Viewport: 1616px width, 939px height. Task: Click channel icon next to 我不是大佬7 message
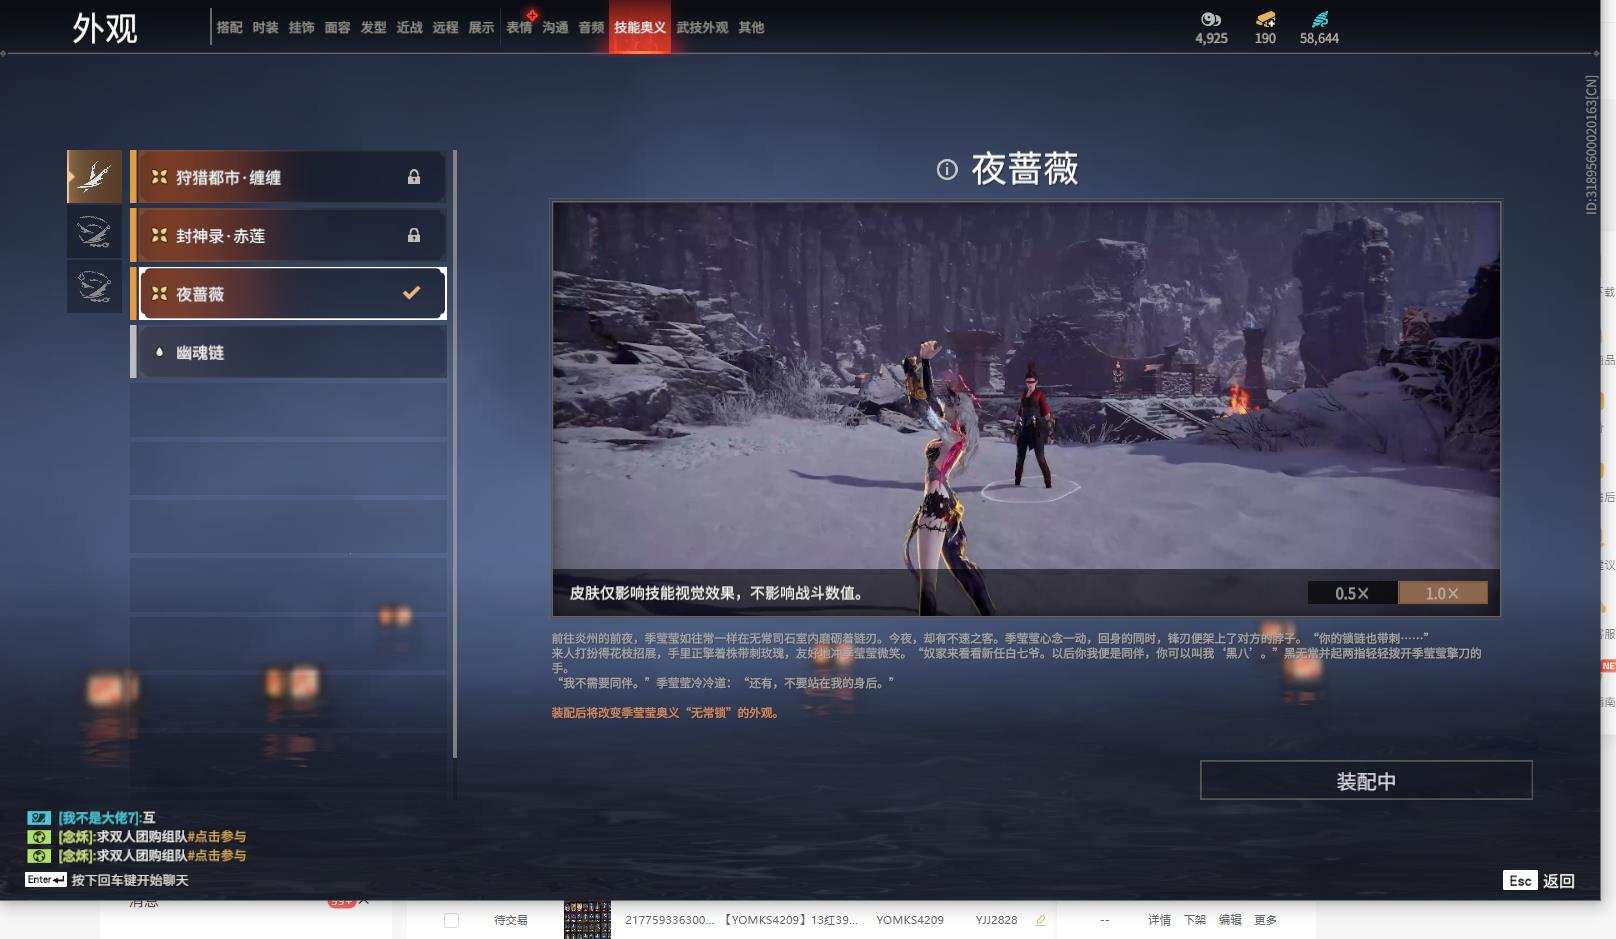[x=38, y=818]
